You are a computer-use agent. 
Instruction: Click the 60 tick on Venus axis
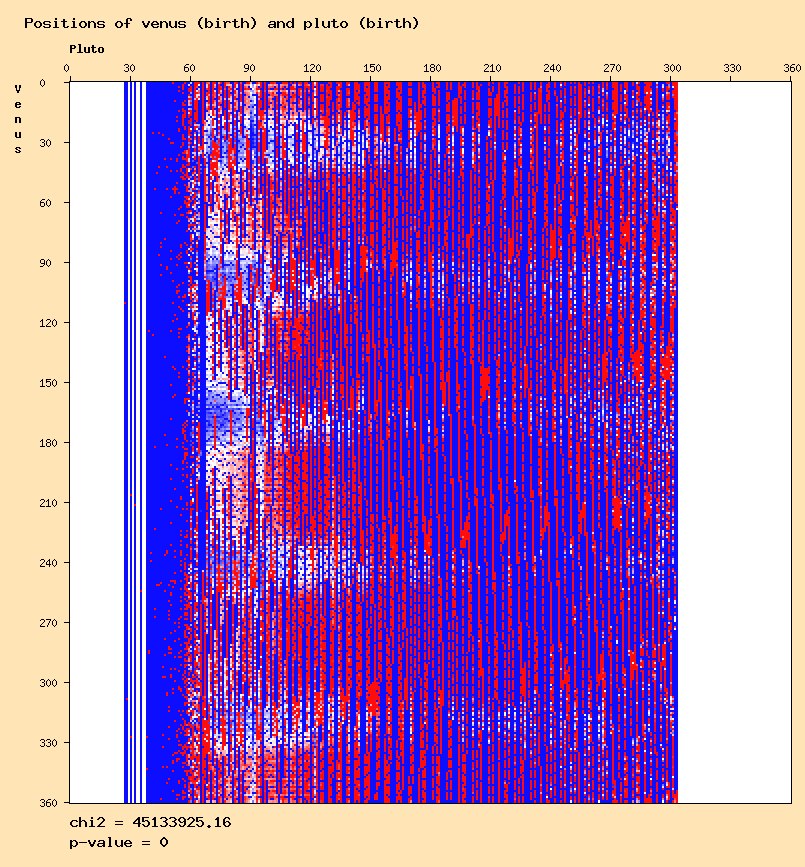tap(45, 203)
